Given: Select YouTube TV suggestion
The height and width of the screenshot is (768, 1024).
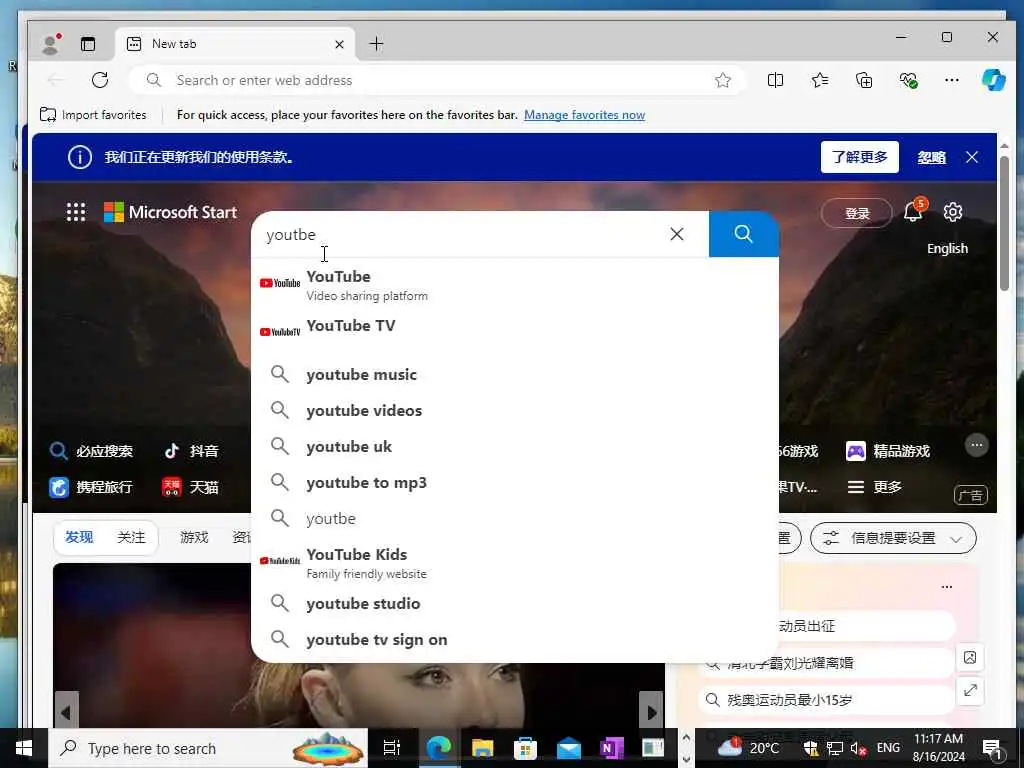Looking at the screenshot, I should point(515,330).
